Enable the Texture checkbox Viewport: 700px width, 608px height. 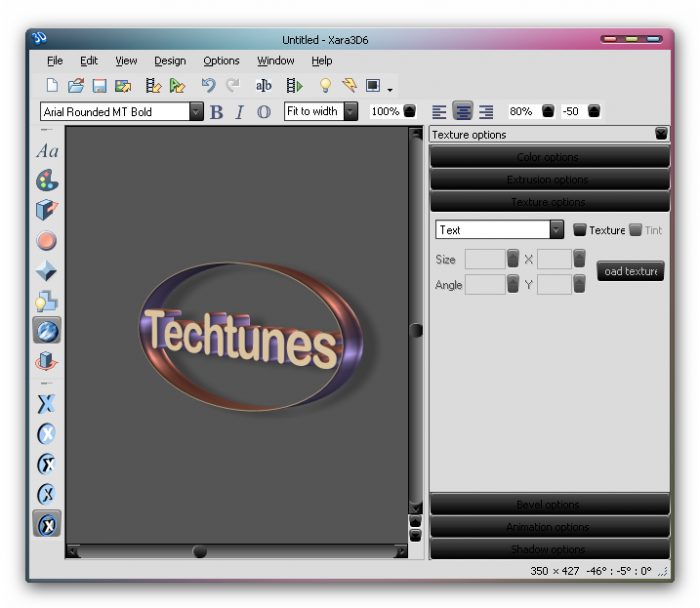(580, 230)
